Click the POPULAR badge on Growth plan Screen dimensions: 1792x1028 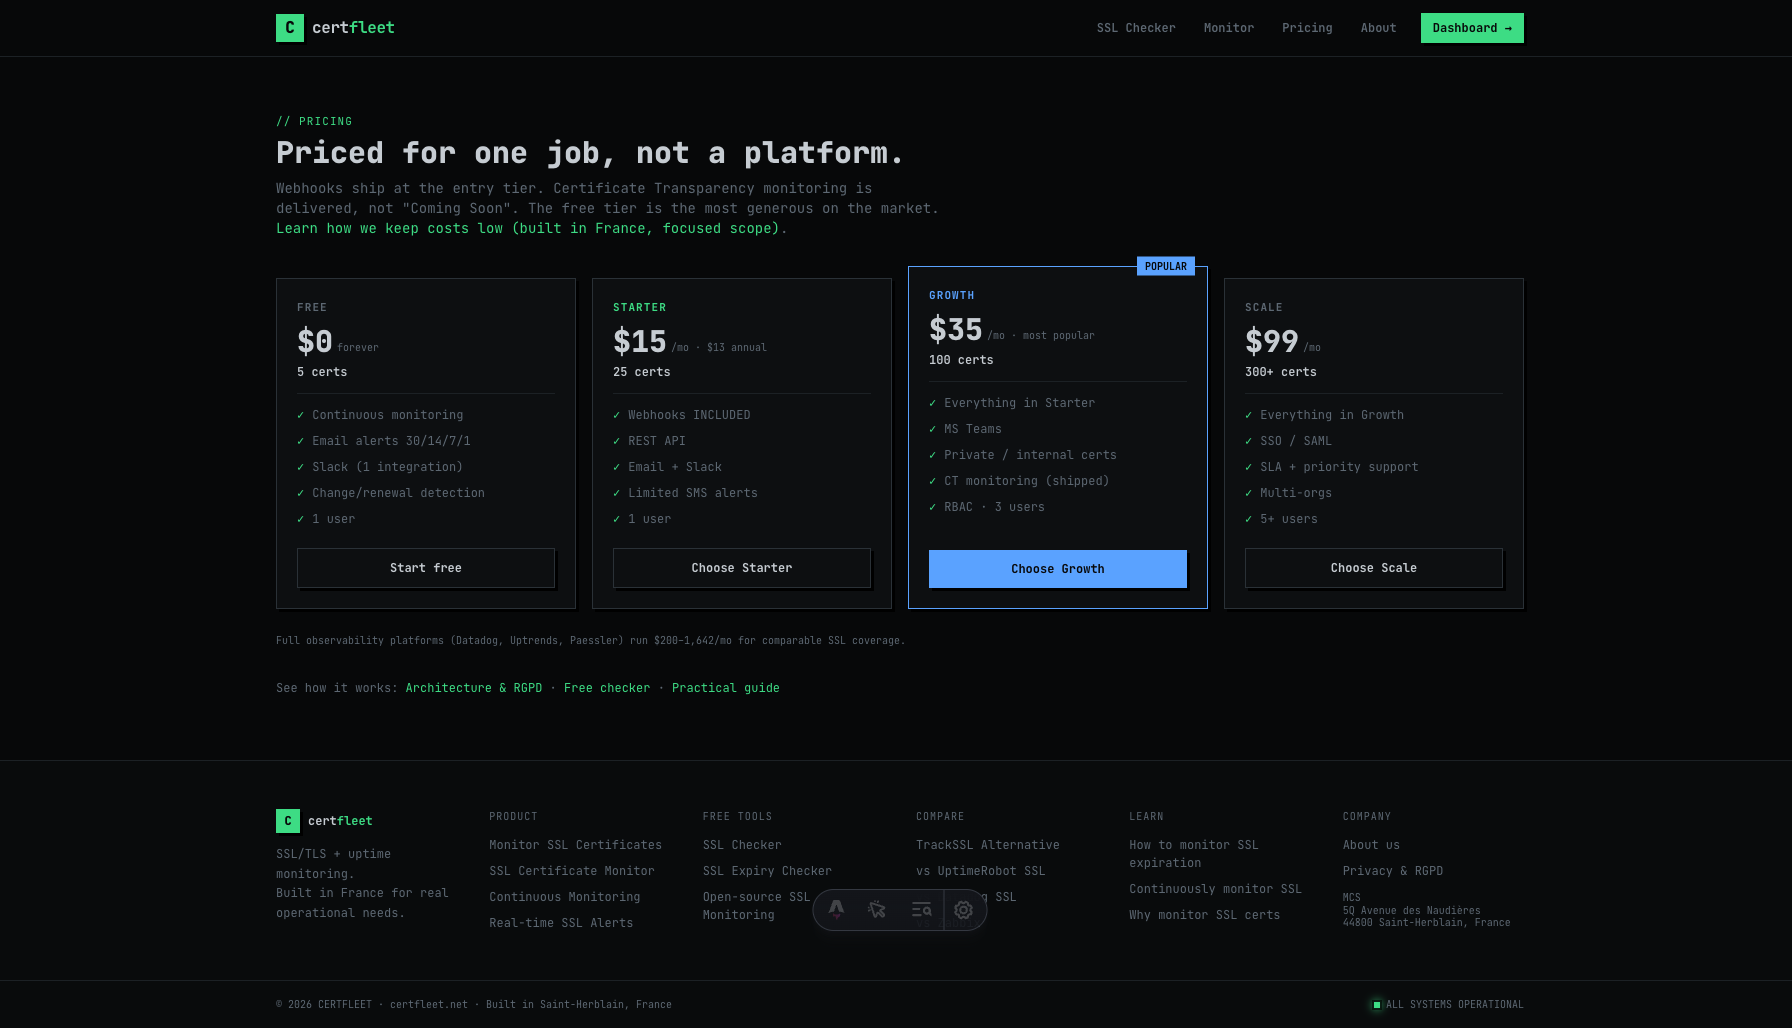[1166, 266]
